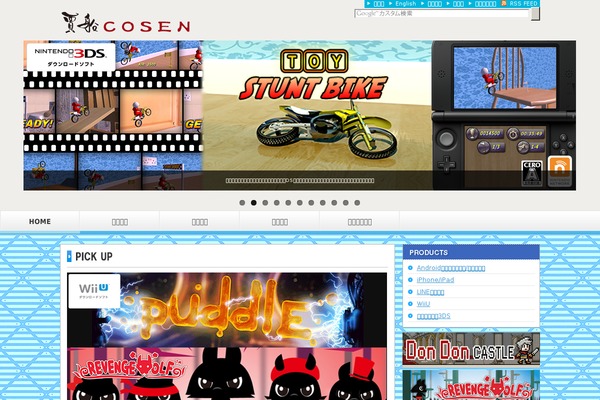The width and height of the screenshot is (600, 400).
Task: Click the blue marker beside PICK UP heading
Action: point(69,256)
